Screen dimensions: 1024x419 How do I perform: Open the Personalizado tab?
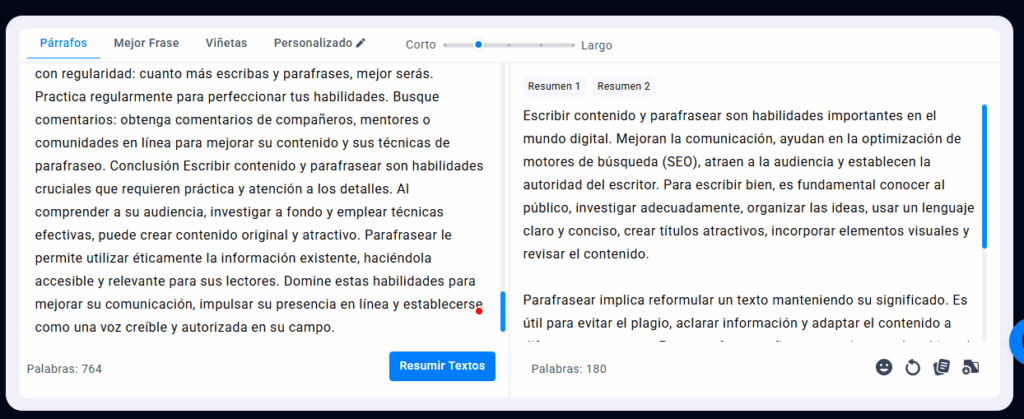coord(313,43)
